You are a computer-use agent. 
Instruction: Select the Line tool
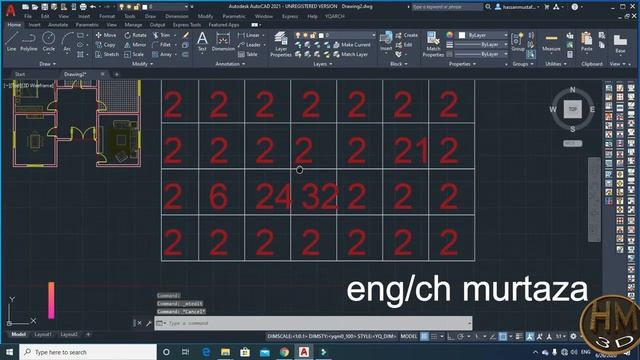pyautogui.click(x=11, y=42)
